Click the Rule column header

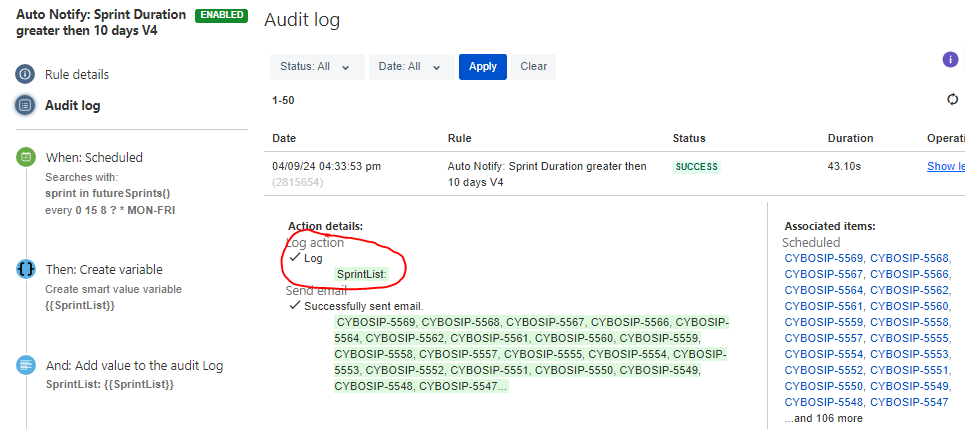[459, 138]
